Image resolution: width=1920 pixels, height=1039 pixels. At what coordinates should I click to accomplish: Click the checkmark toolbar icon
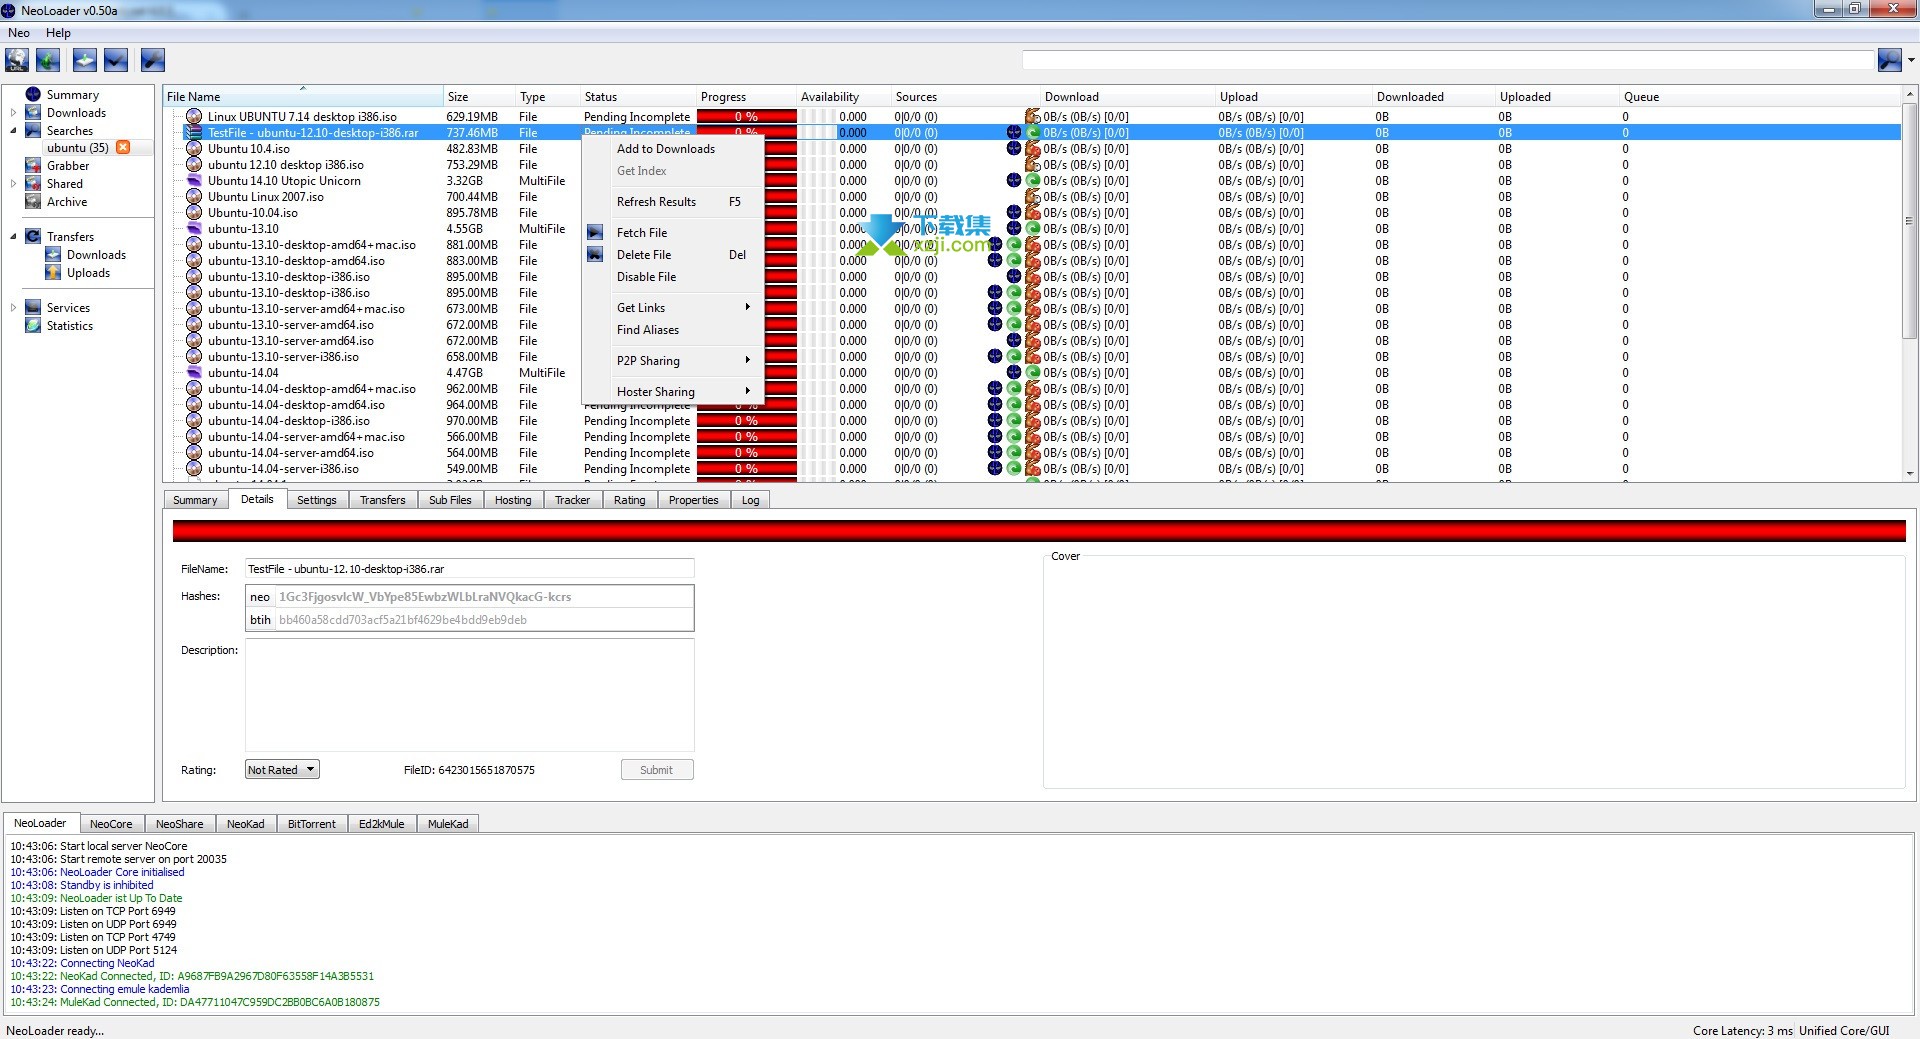click(116, 60)
